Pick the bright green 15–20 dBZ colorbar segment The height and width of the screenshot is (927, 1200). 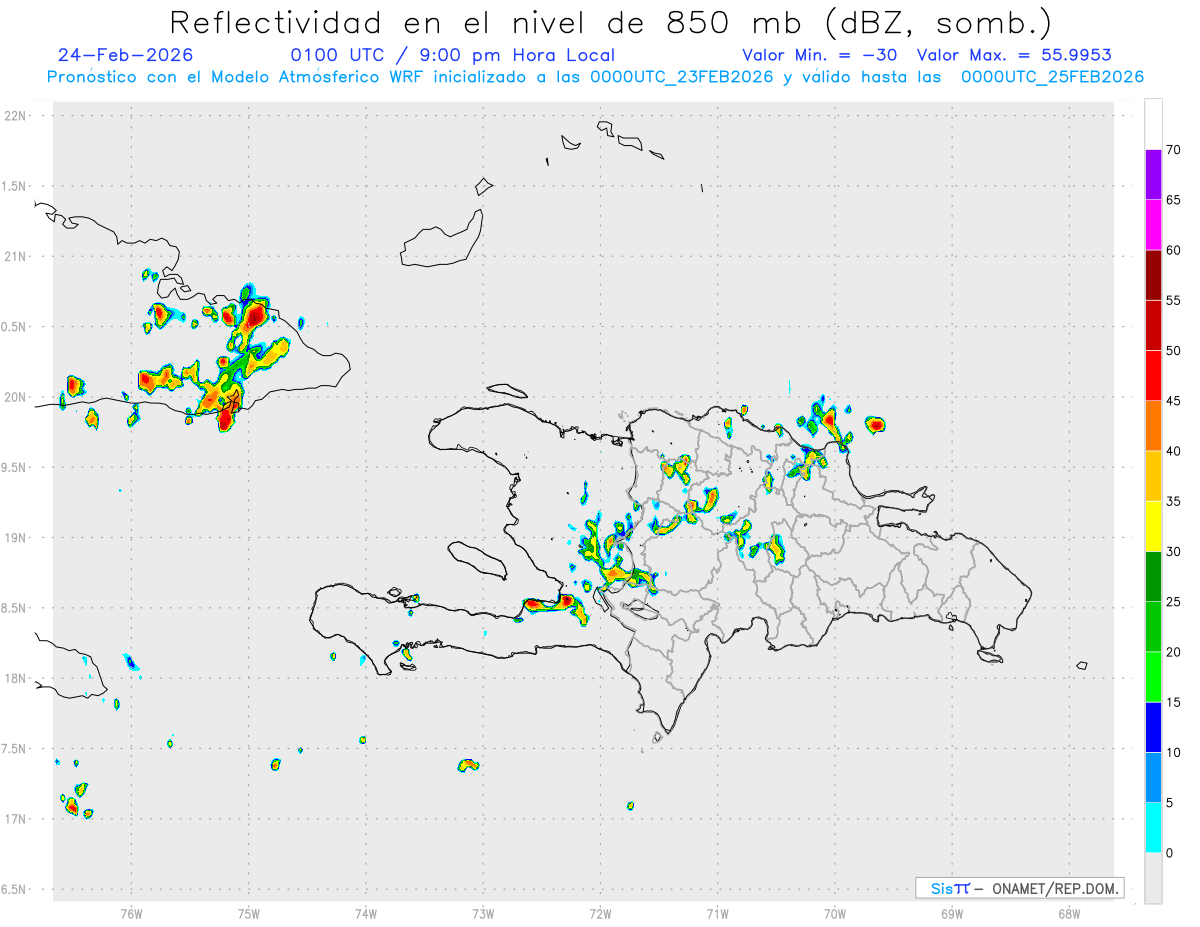click(1153, 677)
